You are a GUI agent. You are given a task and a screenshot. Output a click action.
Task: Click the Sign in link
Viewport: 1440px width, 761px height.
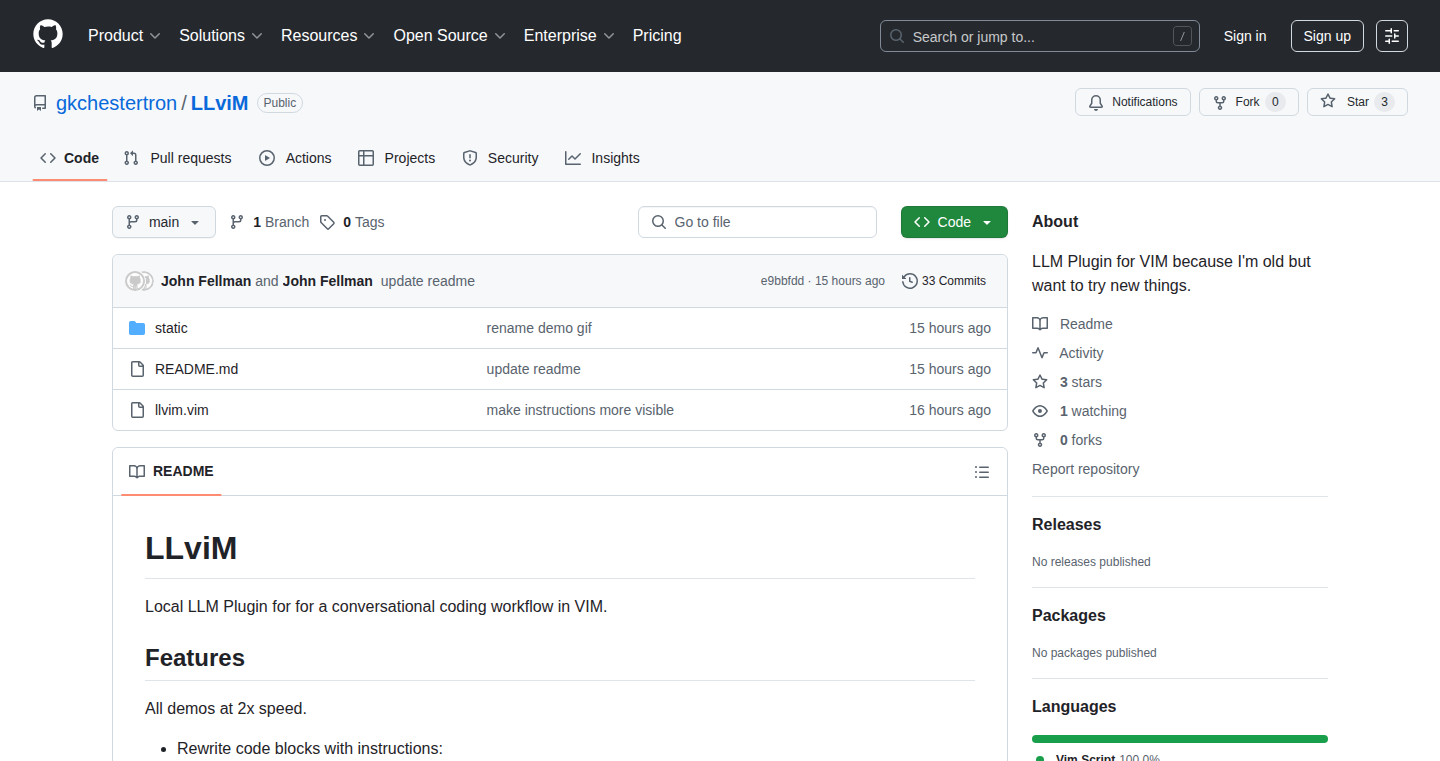(x=1245, y=36)
